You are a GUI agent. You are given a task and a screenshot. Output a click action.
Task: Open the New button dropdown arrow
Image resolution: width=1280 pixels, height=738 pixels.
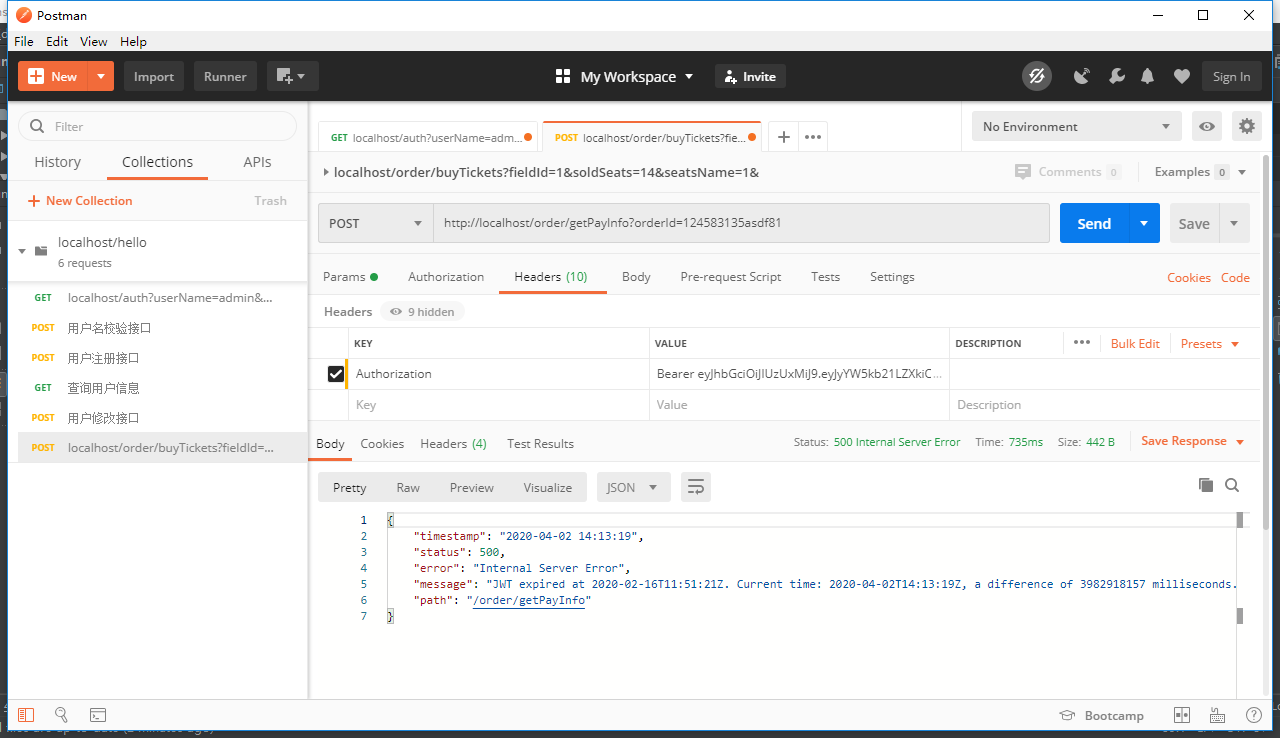point(101,76)
